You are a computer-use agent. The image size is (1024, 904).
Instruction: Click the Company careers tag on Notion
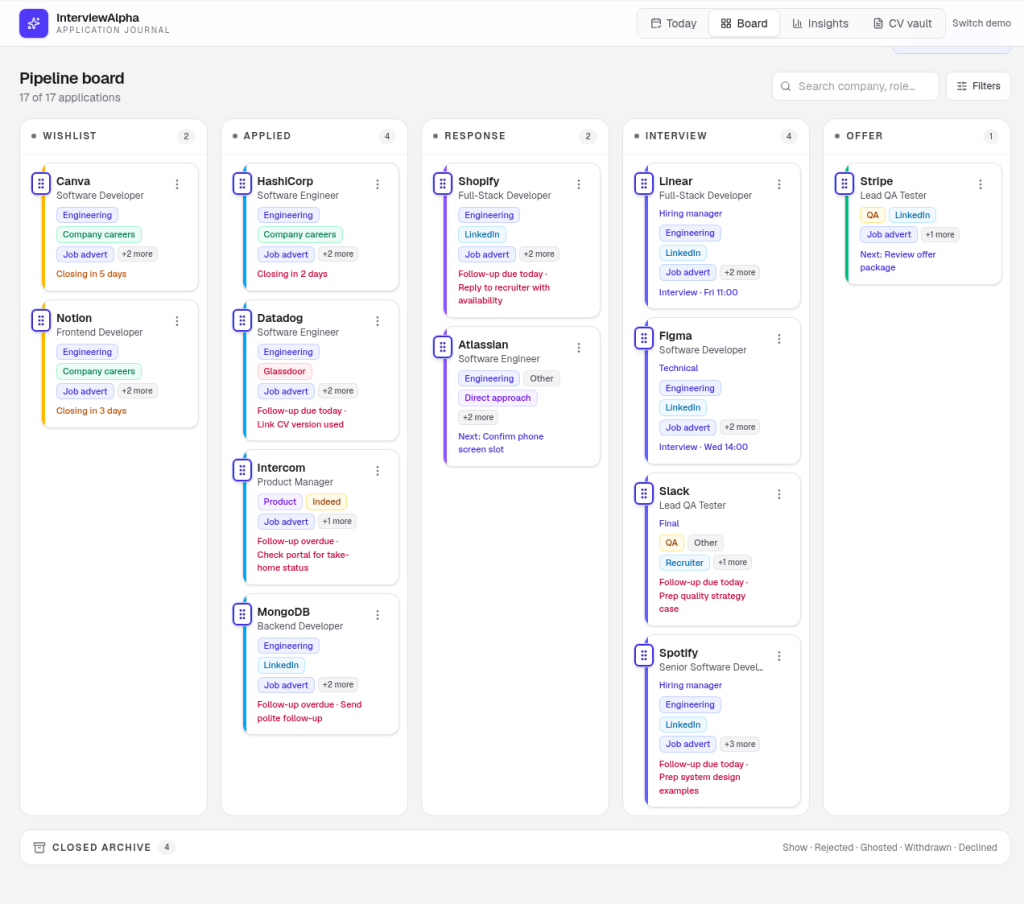[99, 371]
